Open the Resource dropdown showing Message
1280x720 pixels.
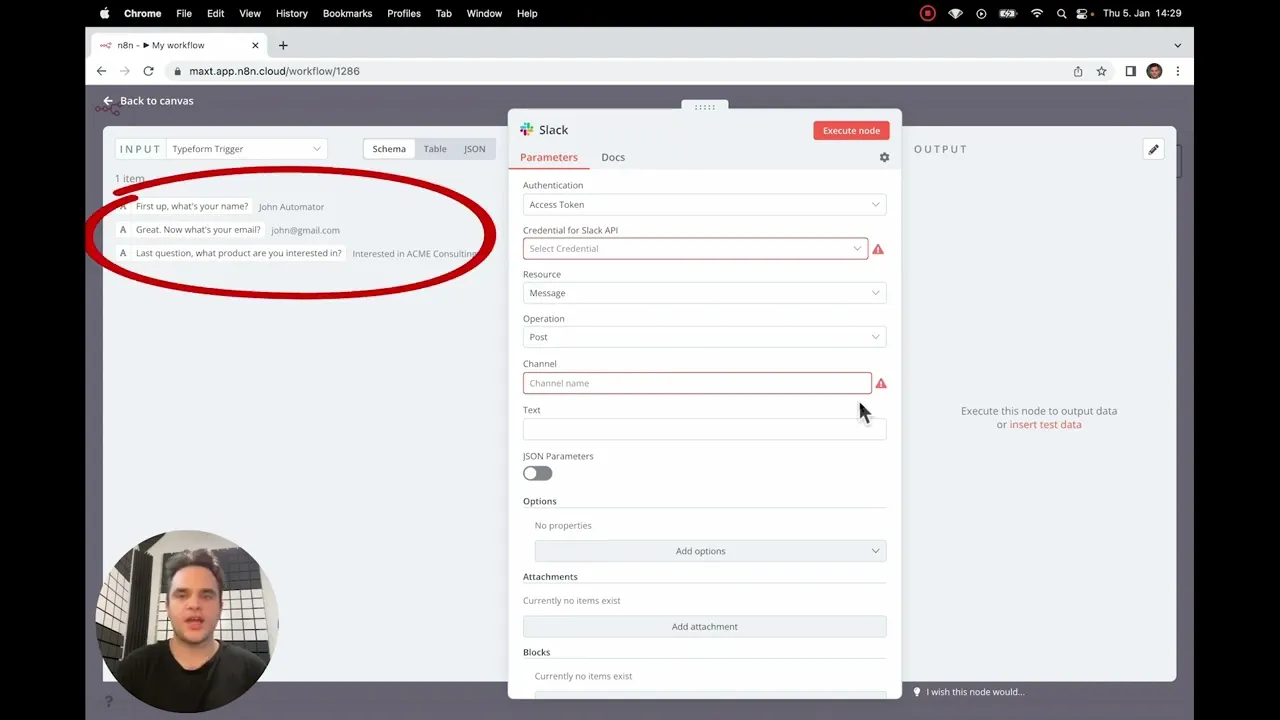coord(704,293)
